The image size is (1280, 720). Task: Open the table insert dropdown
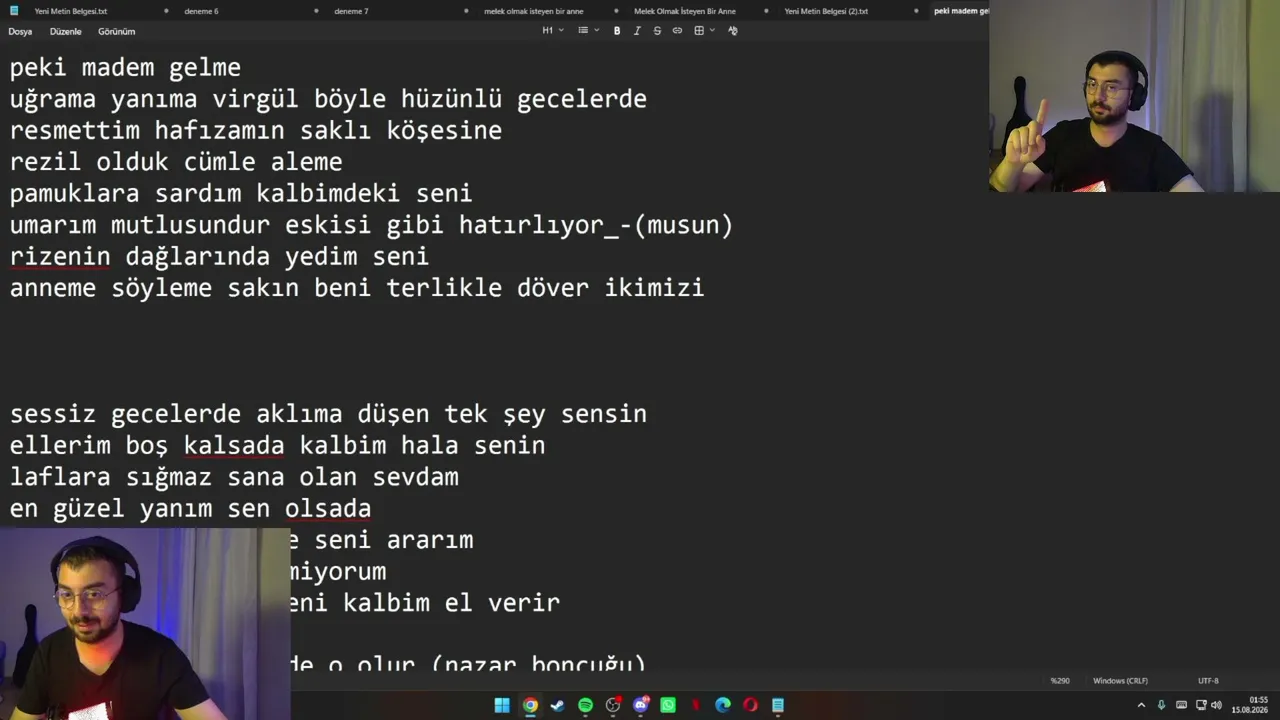point(705,31)
